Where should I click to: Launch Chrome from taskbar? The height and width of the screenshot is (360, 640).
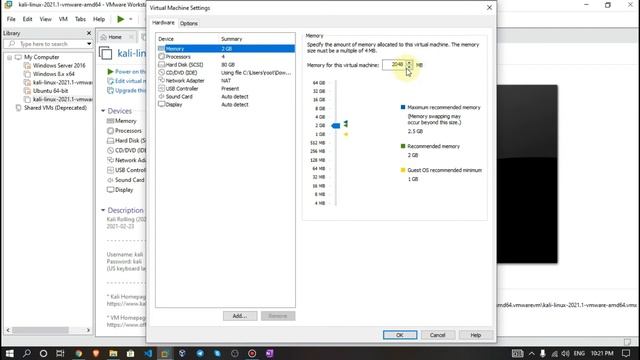click(x=78, y=353)
